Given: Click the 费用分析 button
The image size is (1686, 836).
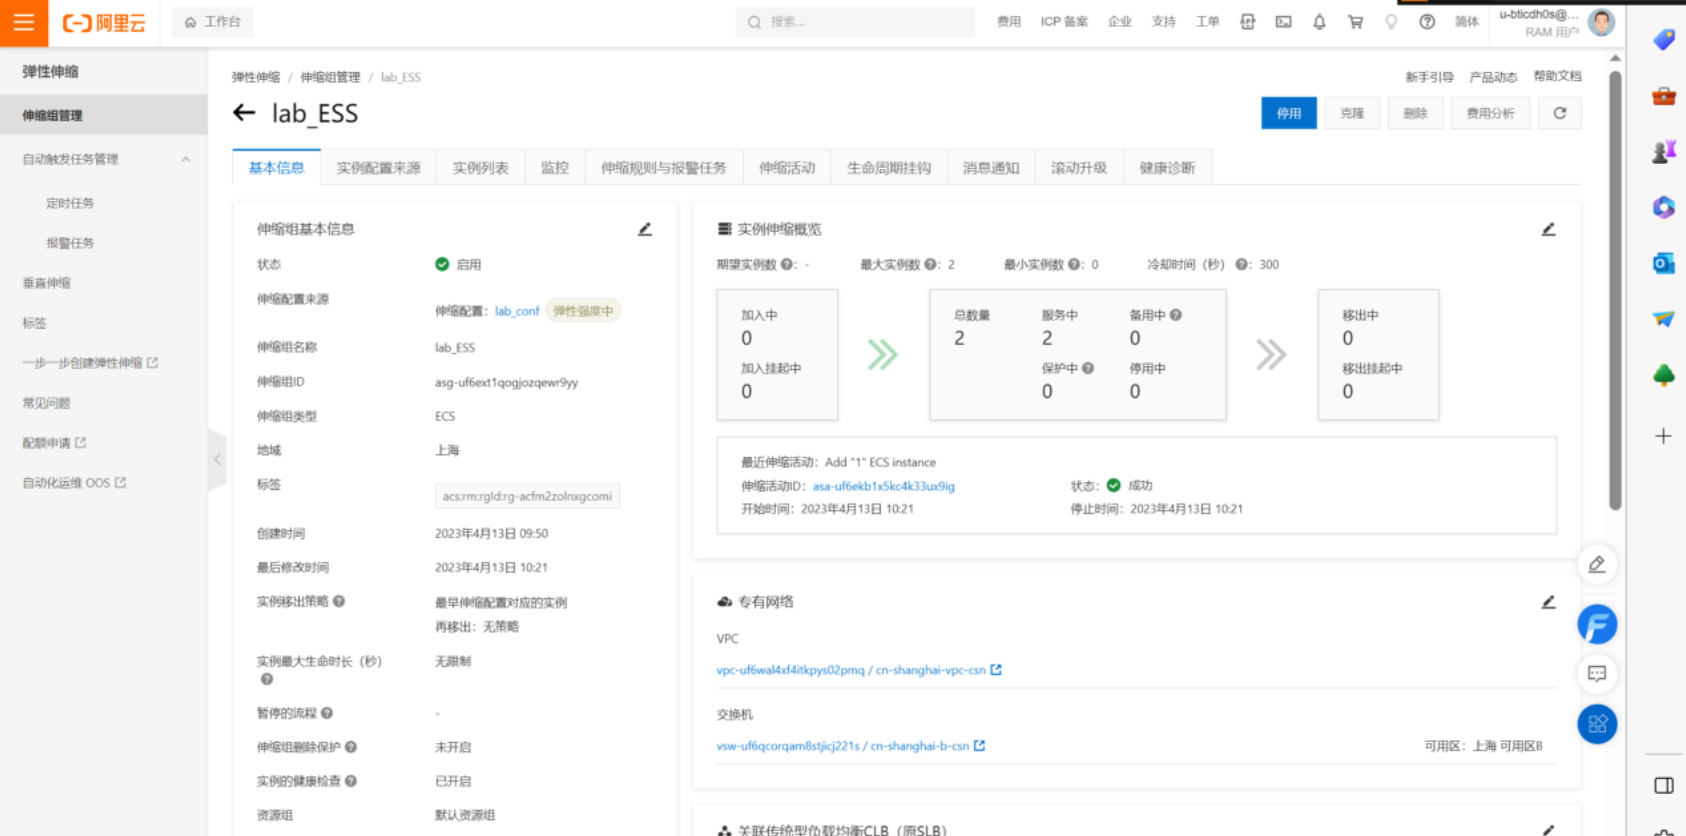Looking at the screenshot, I should click(x=1490, y=113).
